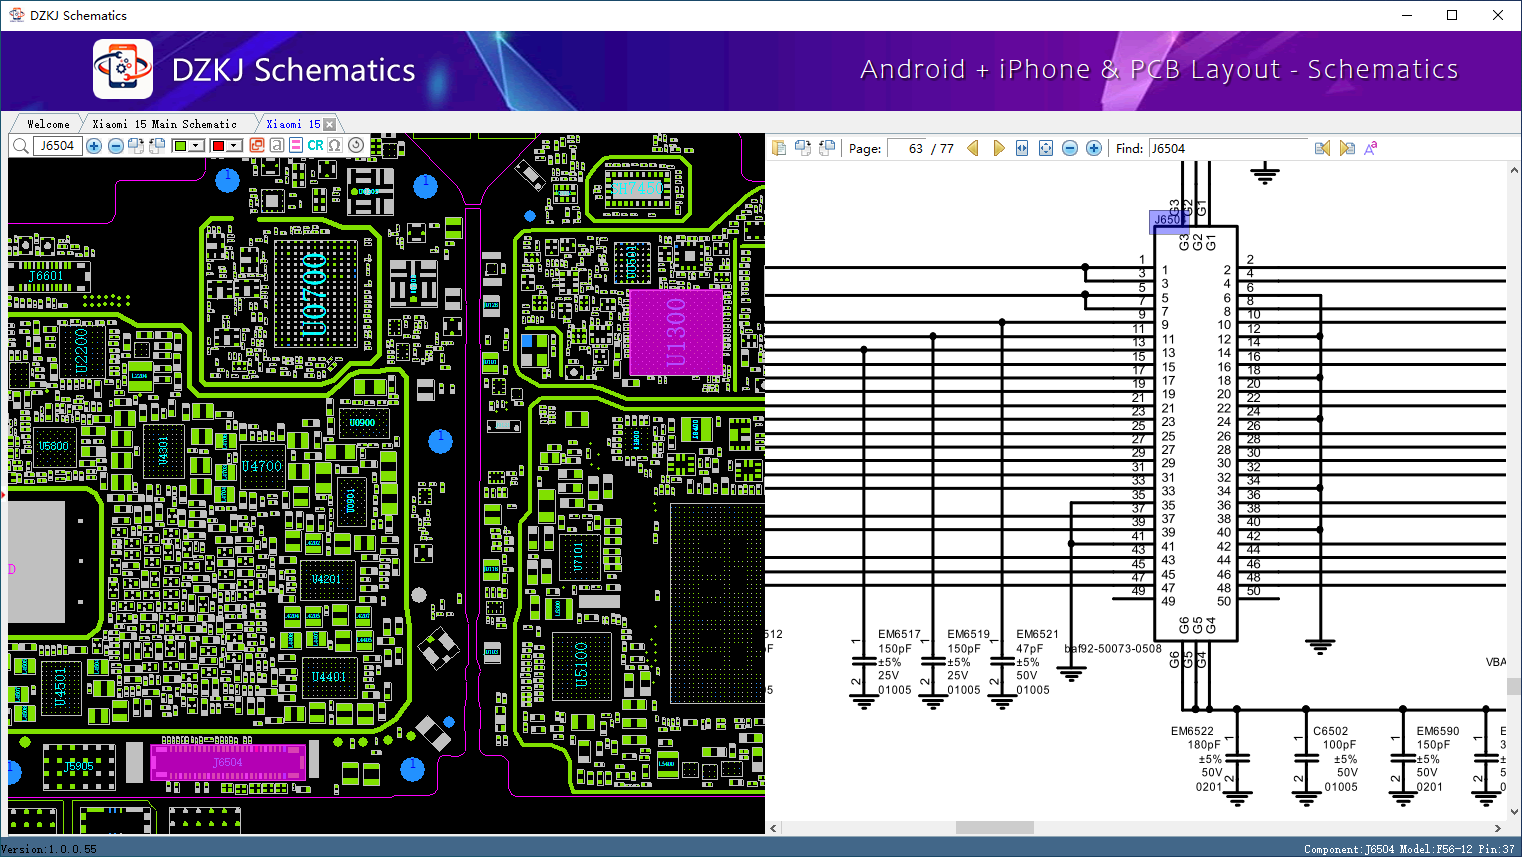Click the schematic scrollbar right arrow
The width and height of the screenshot is (1522, 857).
pos(1497,828)
